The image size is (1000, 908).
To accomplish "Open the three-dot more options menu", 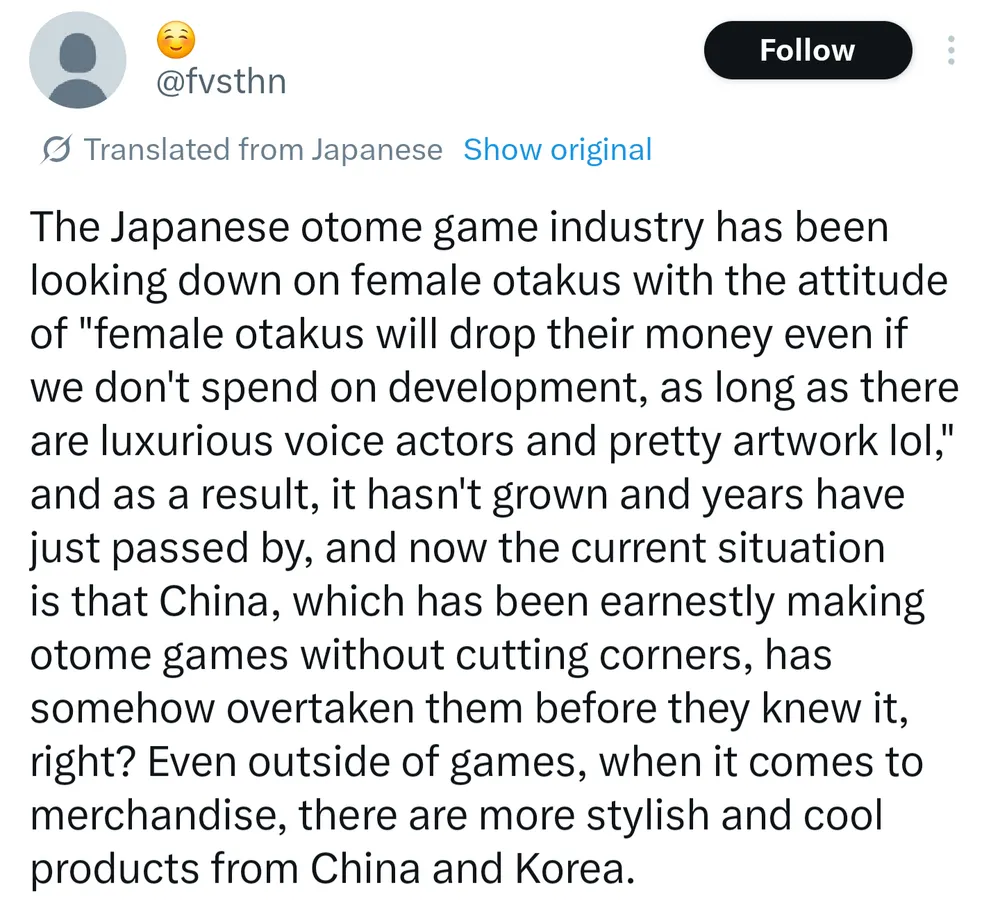I will pos(951,51).
